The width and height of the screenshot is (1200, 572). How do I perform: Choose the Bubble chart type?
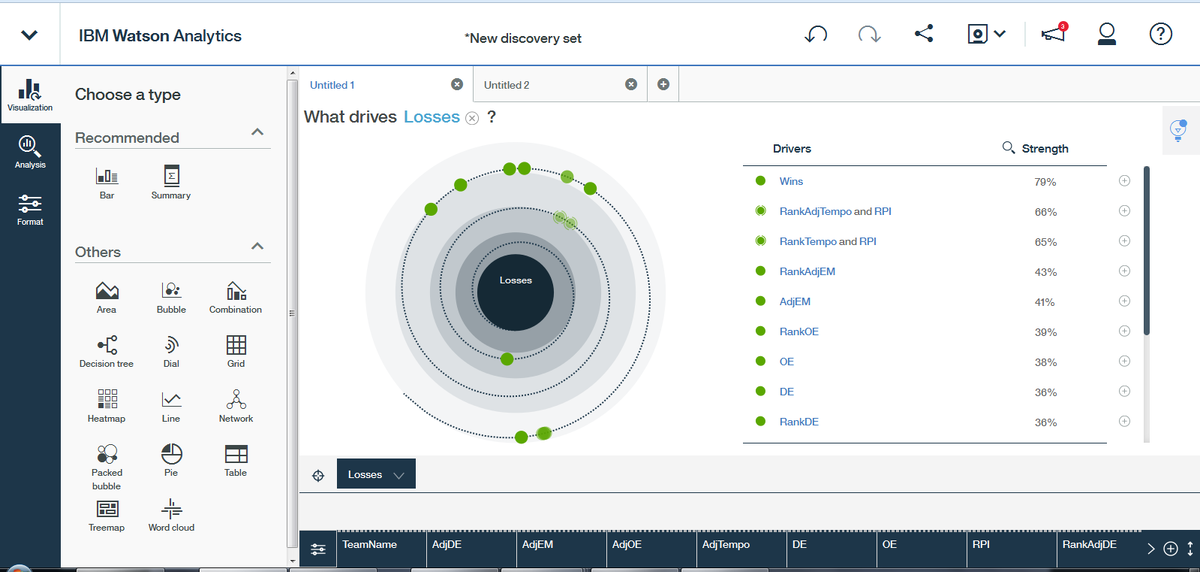click(x=171, y=297)
